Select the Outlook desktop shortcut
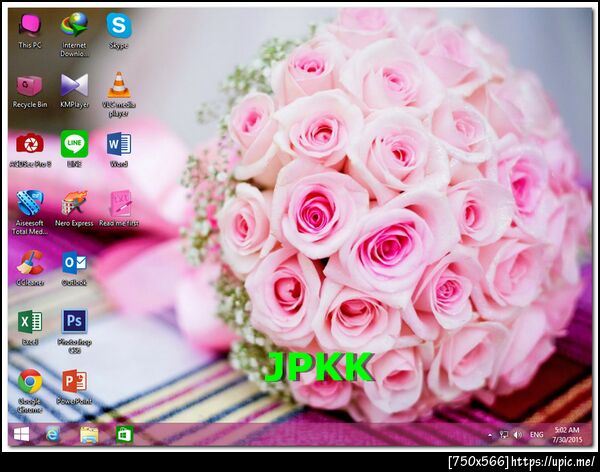Screen dimensions: 600x472 pyautogui.click(x=74, y=269)
